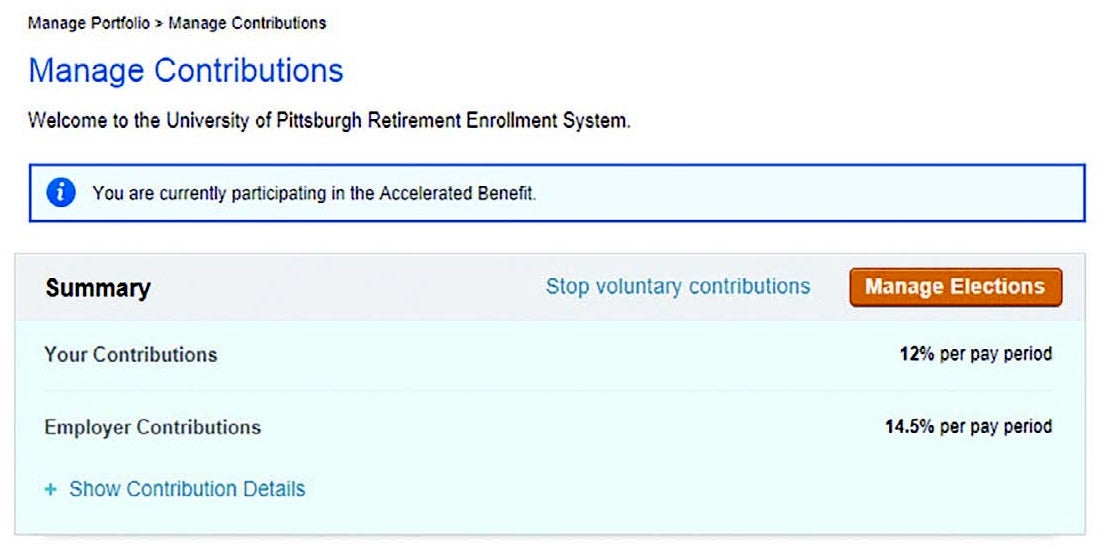Click the Summary panel heading

pos(98,289)
